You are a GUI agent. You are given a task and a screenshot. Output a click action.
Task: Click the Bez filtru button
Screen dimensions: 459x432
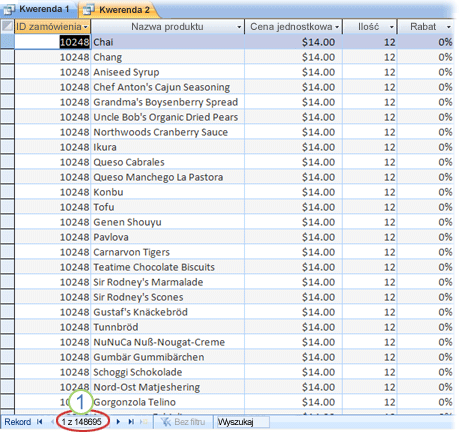point(183,422)
